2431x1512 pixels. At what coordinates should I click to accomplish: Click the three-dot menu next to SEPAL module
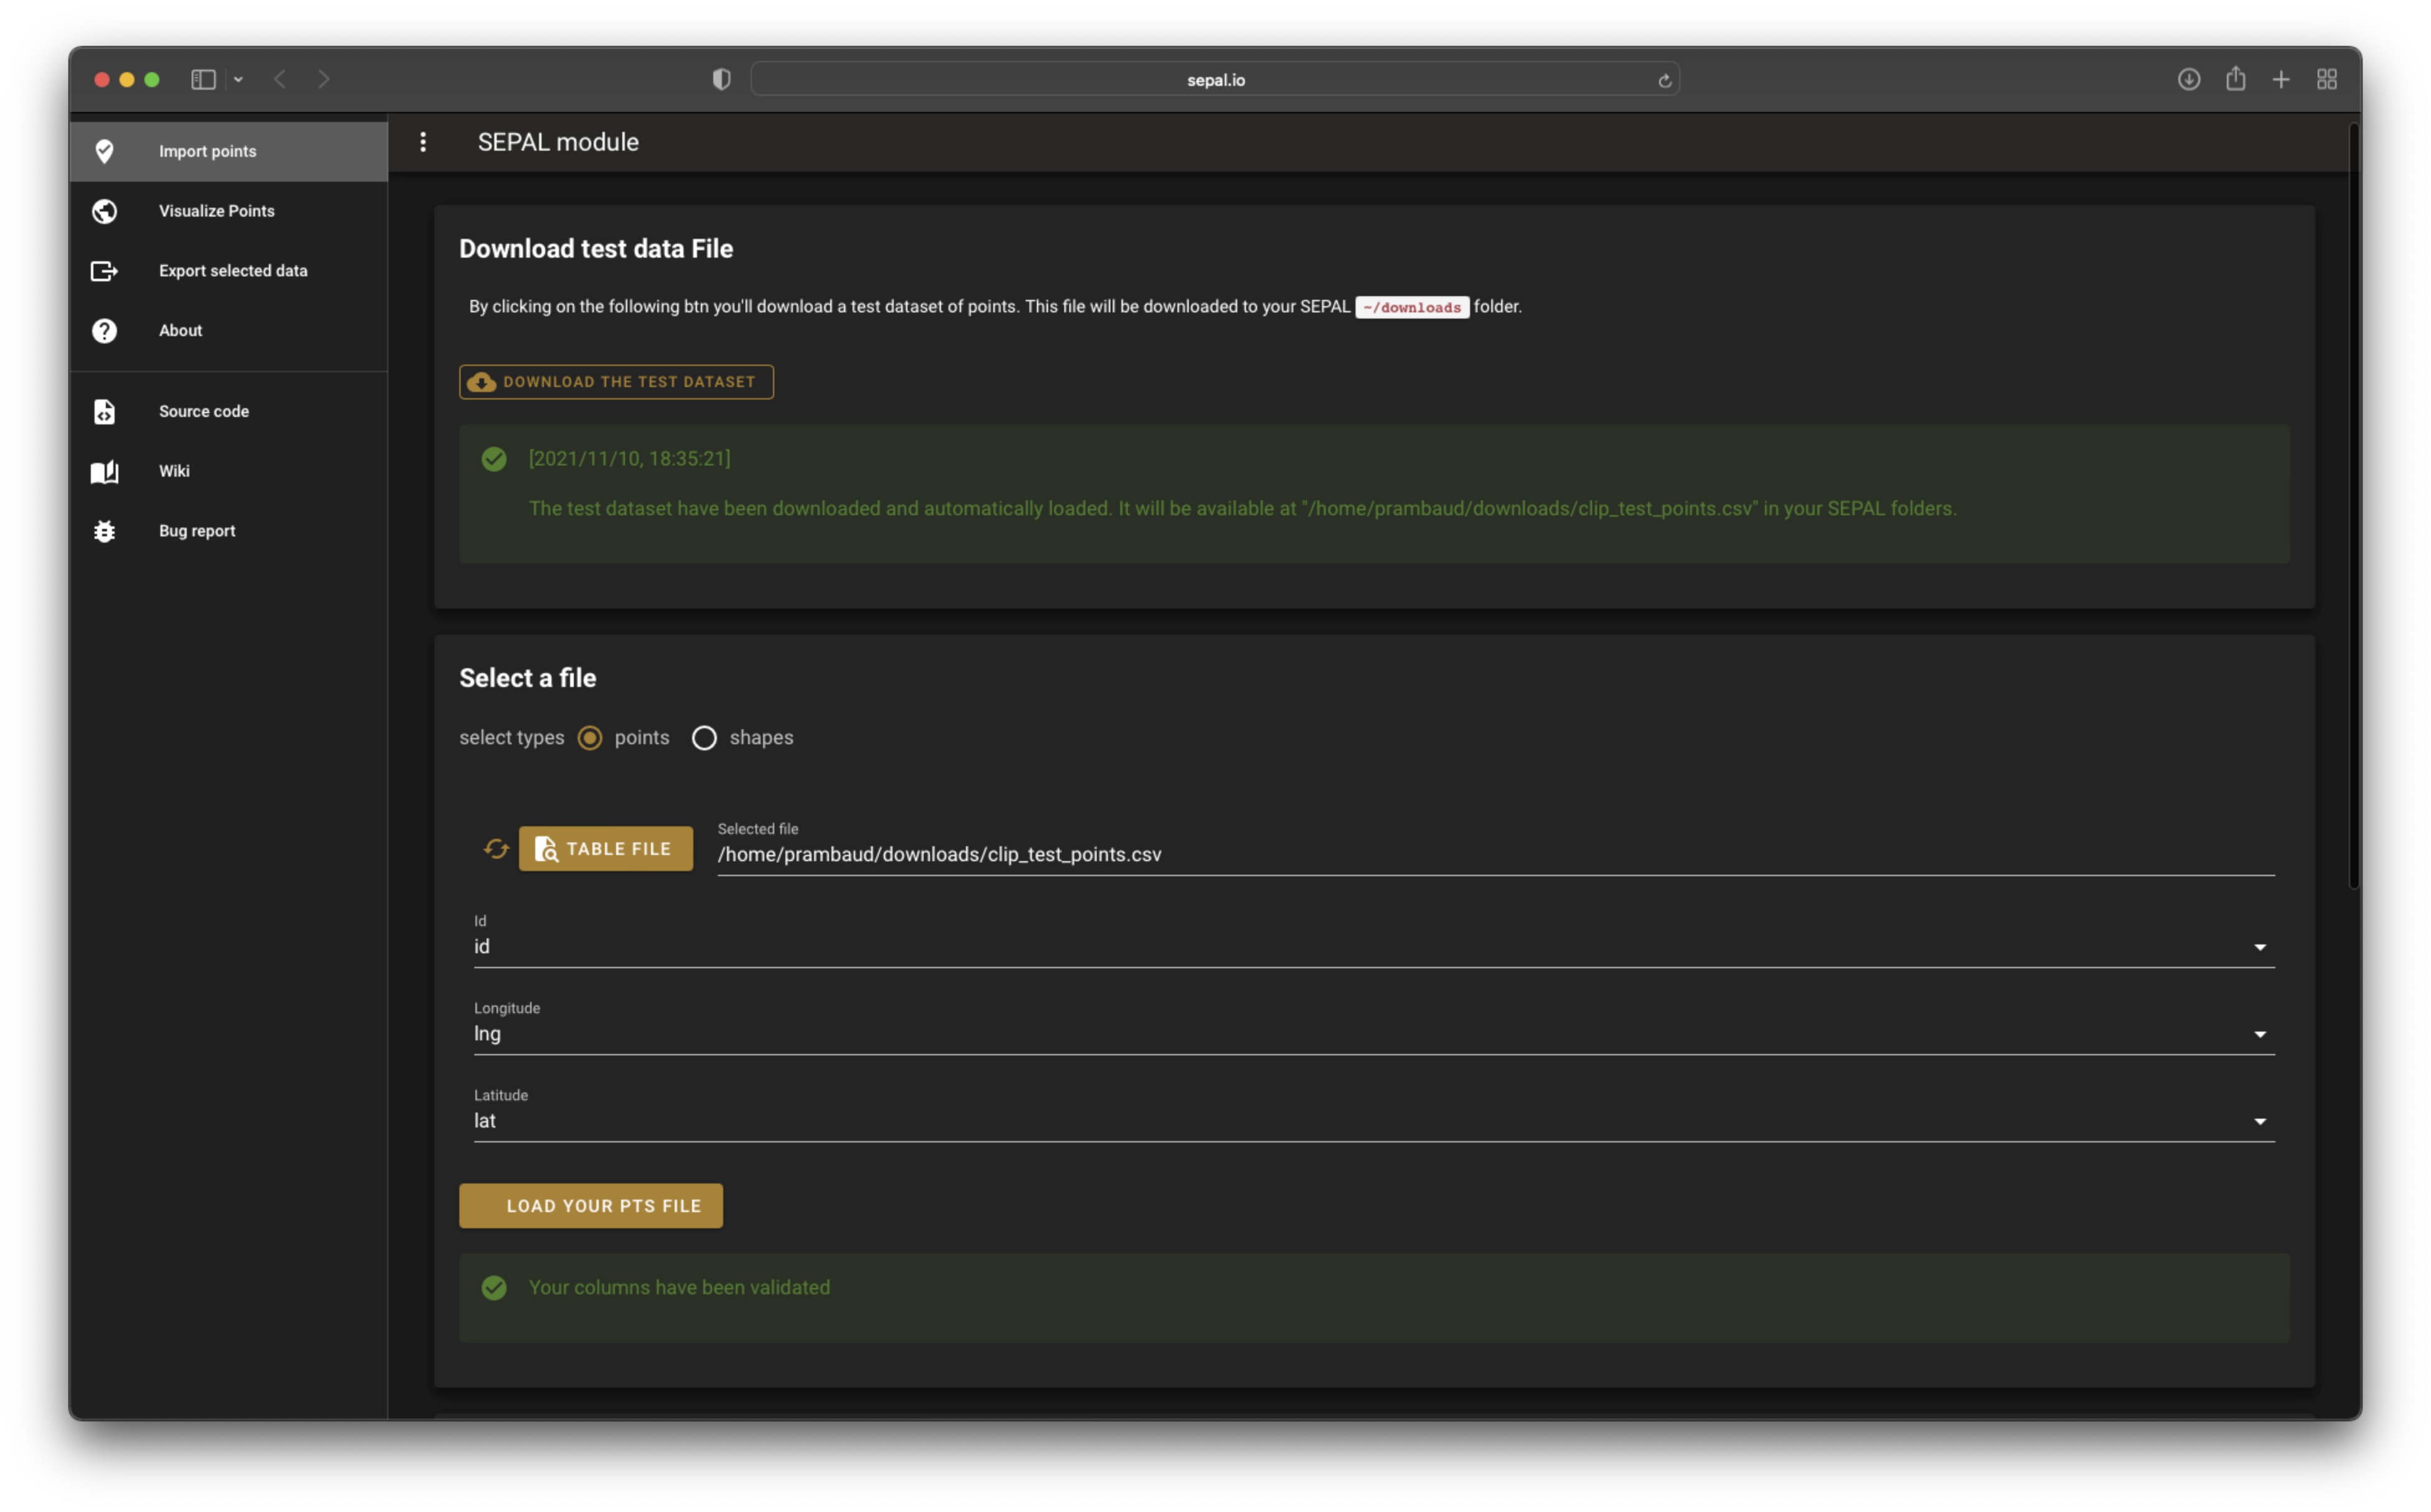(423, 142)
